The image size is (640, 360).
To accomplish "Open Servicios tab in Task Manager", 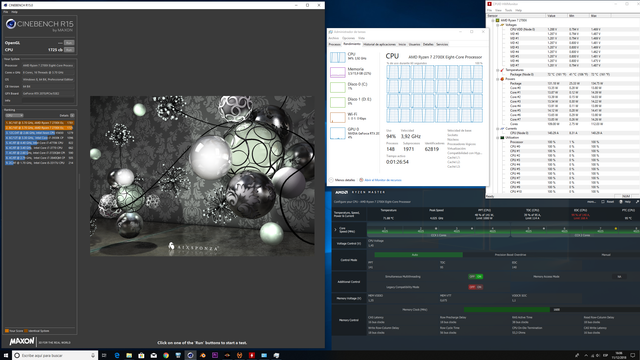I will (442, 44).
